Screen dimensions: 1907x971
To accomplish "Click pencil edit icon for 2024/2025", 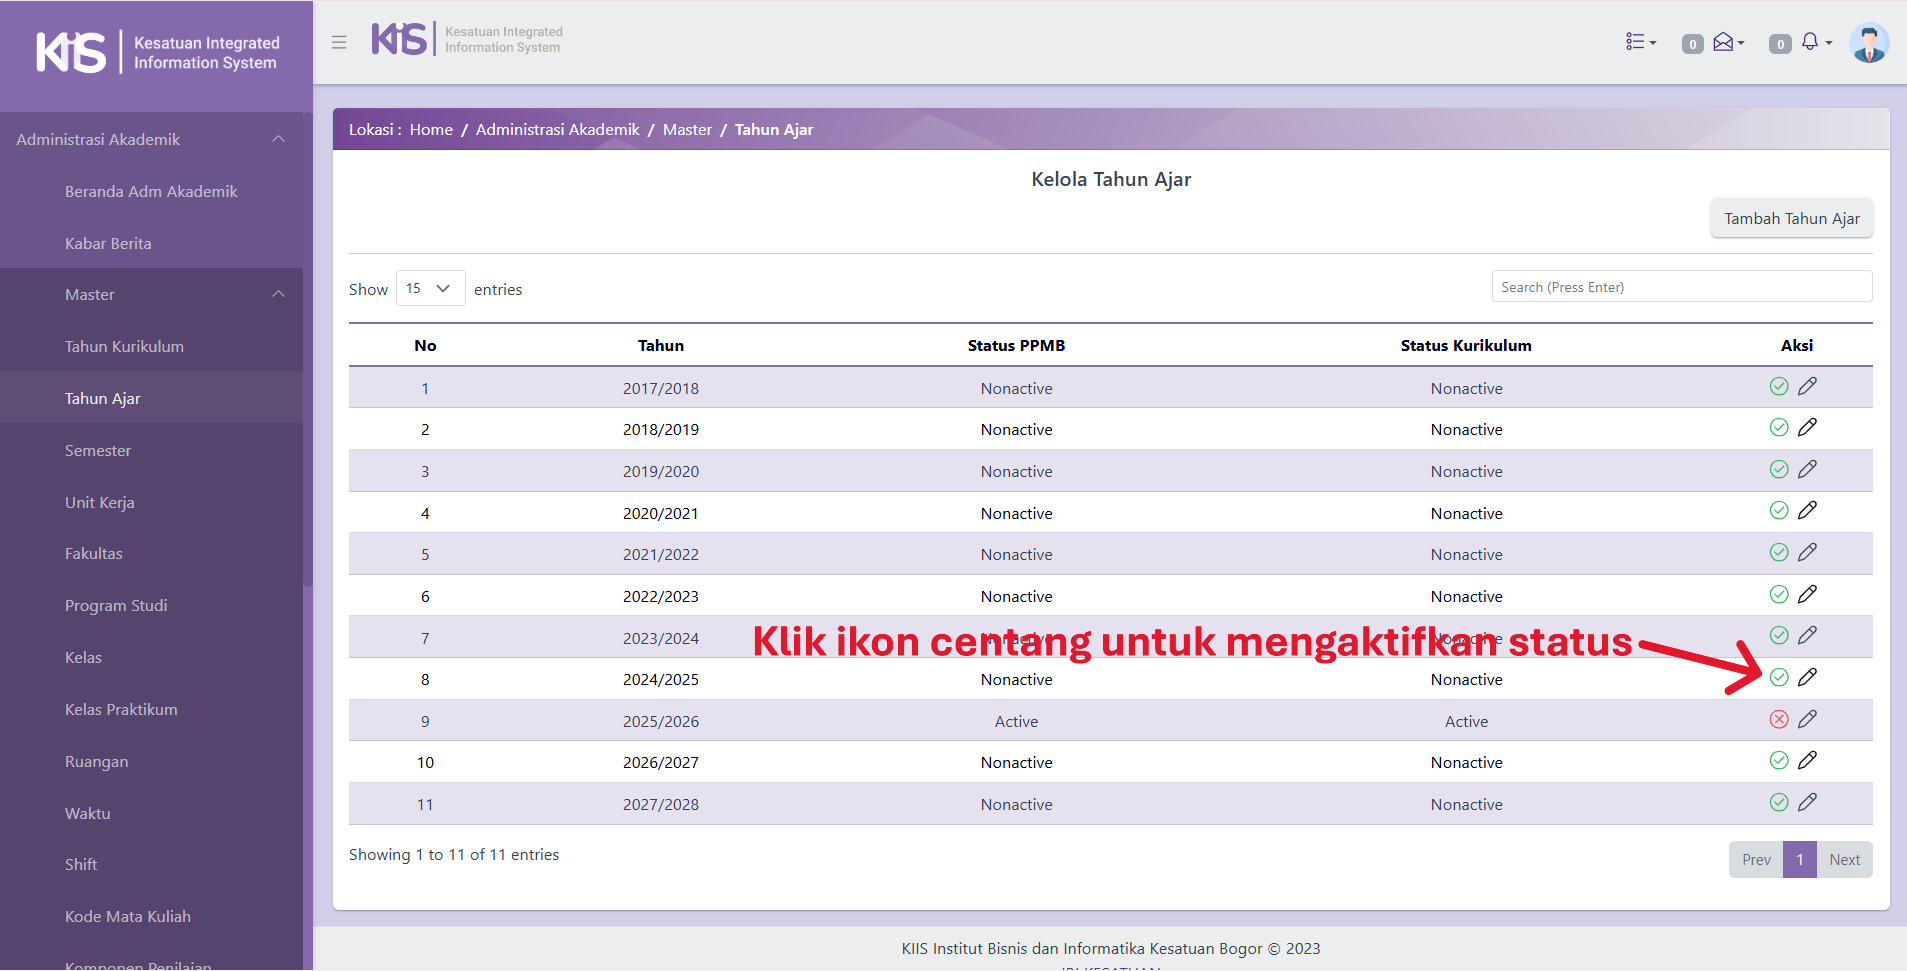I will [x=1807, y=678].
